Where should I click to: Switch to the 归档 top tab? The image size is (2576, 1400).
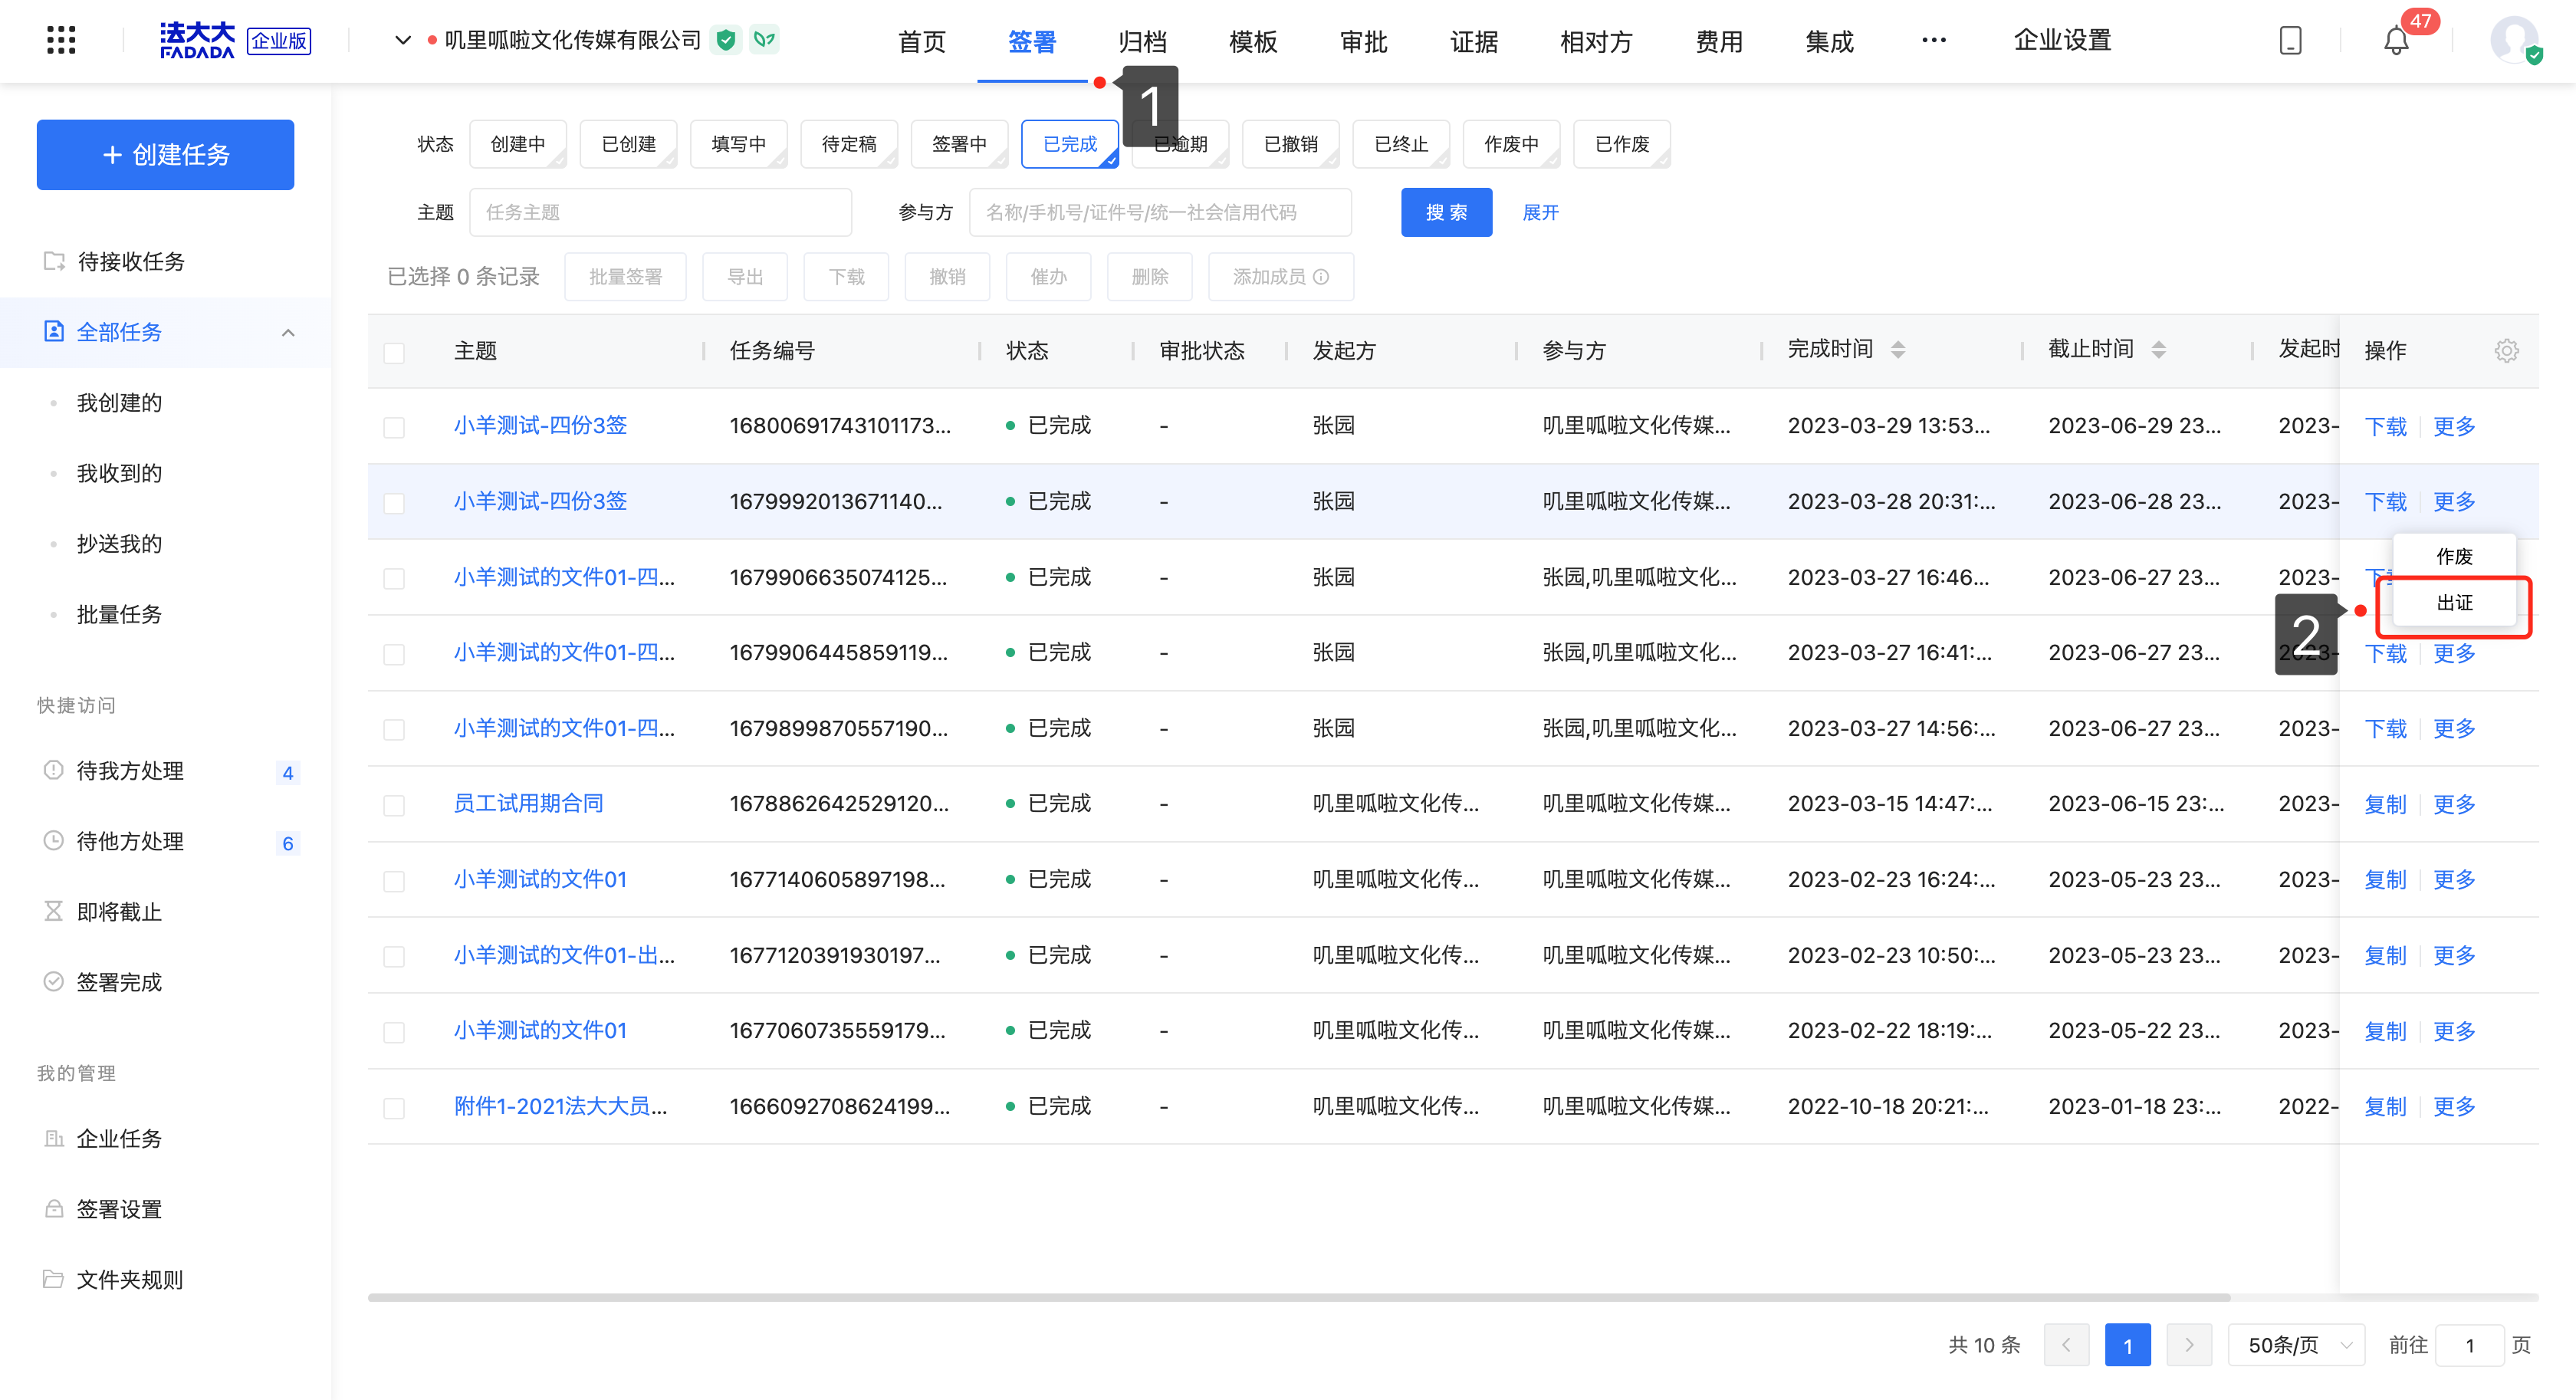pyautogui.click(x=1142, y=42)
